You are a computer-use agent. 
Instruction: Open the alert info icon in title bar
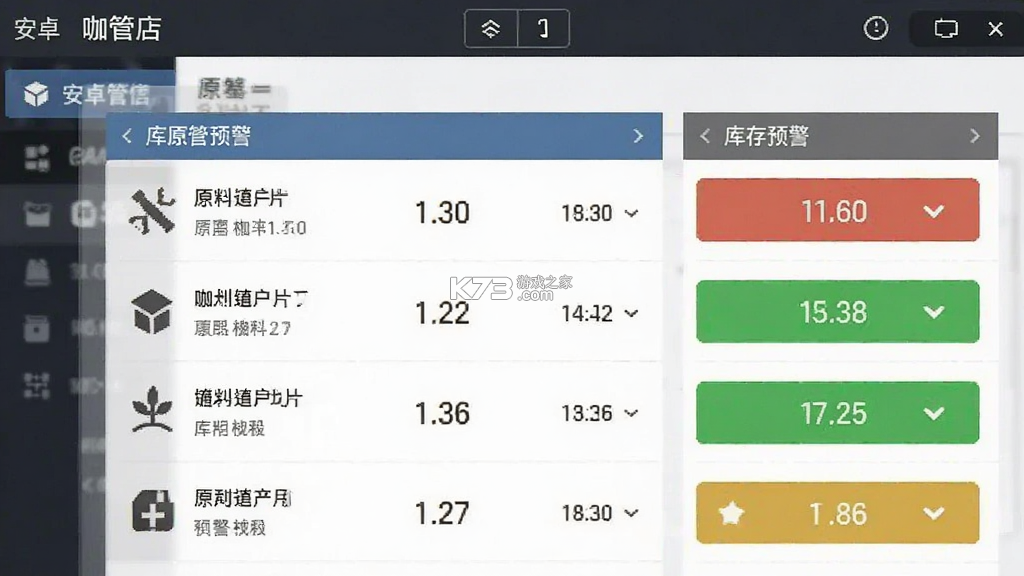(x=876, y=28)
